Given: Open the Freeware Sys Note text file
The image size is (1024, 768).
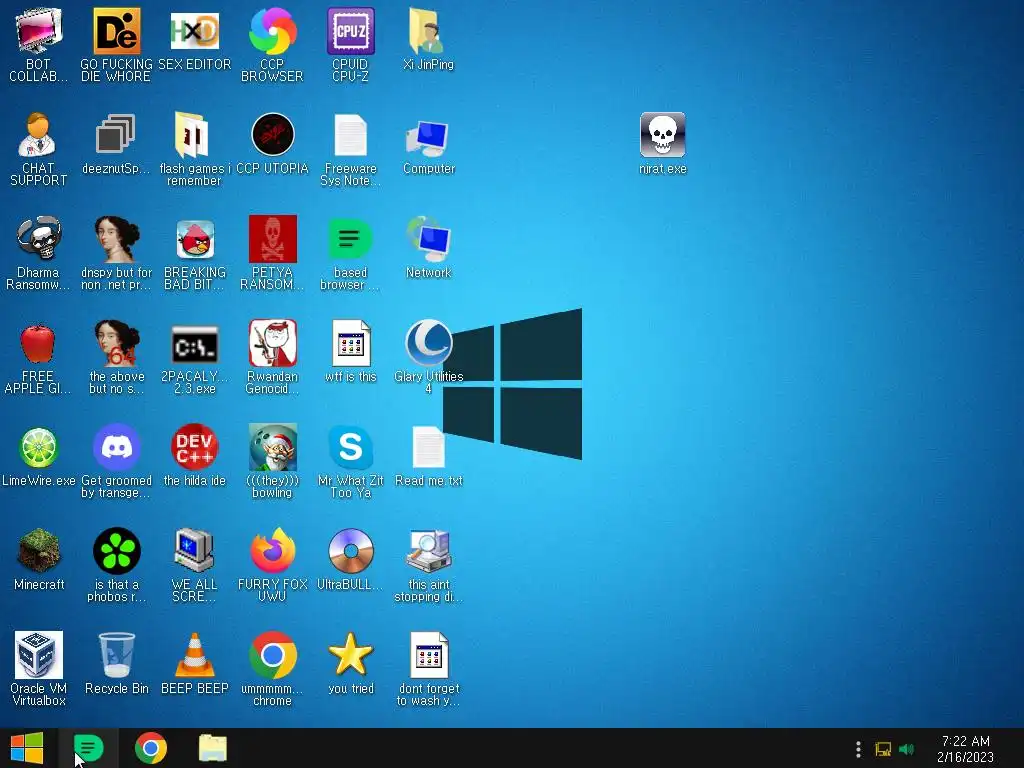Looking at the screenshot, I should pos(351,149).
